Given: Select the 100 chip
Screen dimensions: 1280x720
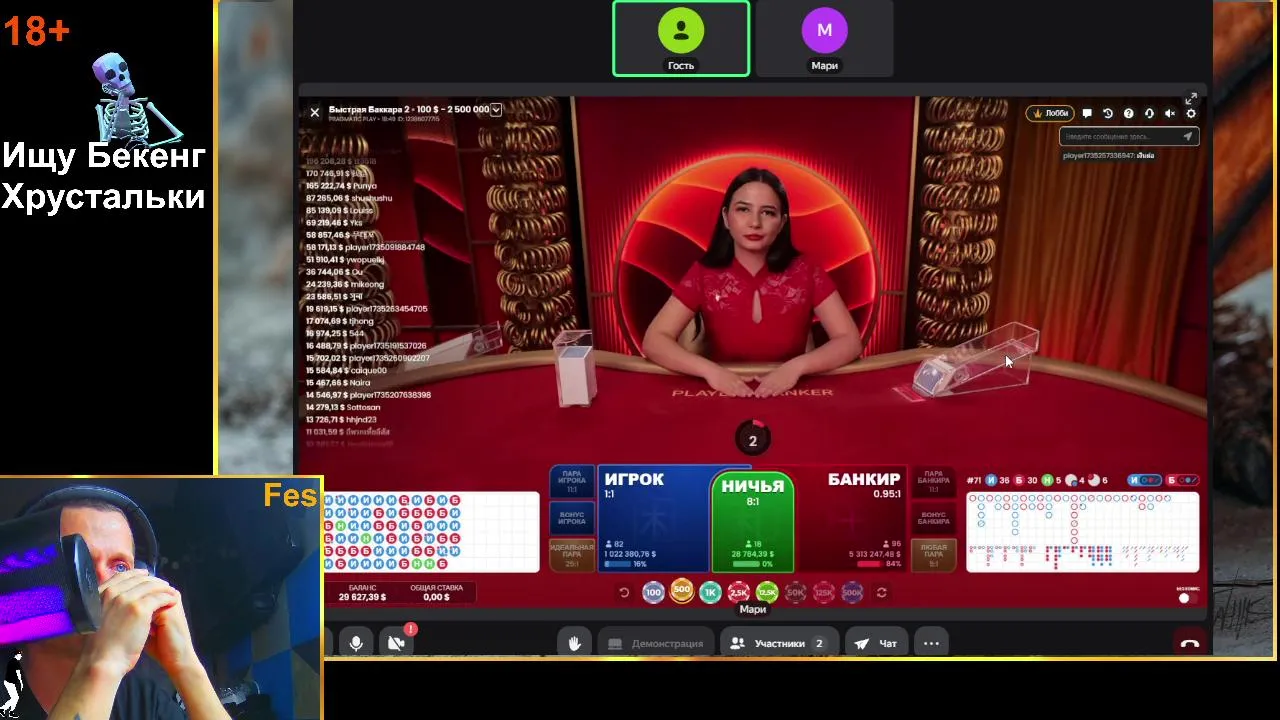Looking at the screenshot, I should (x=653, y=592).
